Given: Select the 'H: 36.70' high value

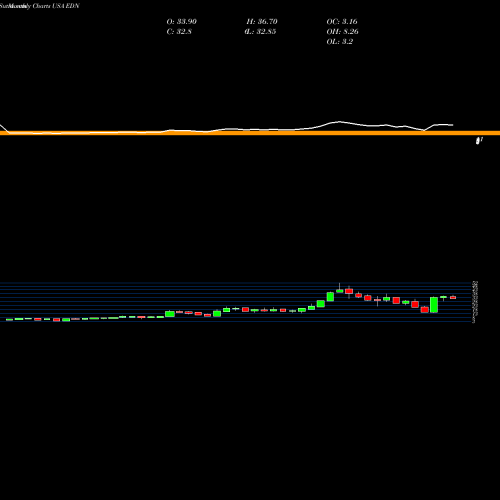Looking at the screenshot, I should coord(262,22).
